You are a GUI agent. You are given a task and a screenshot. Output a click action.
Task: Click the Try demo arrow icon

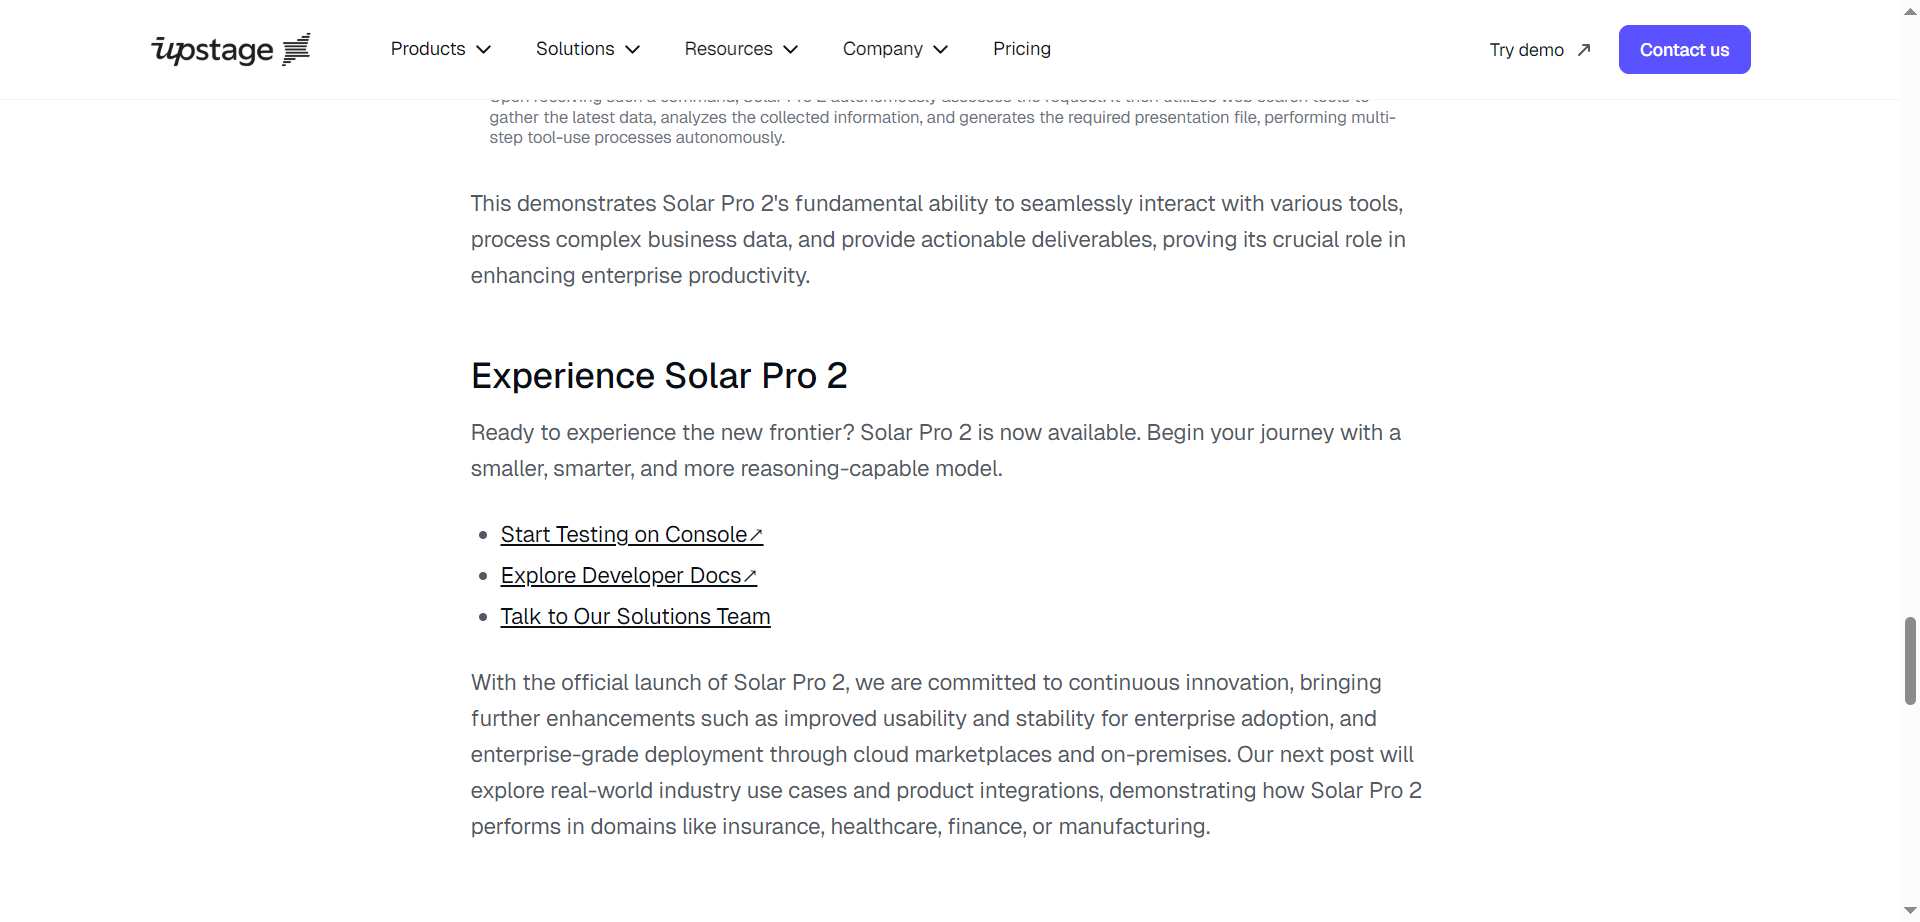(x=1584, y=50)
